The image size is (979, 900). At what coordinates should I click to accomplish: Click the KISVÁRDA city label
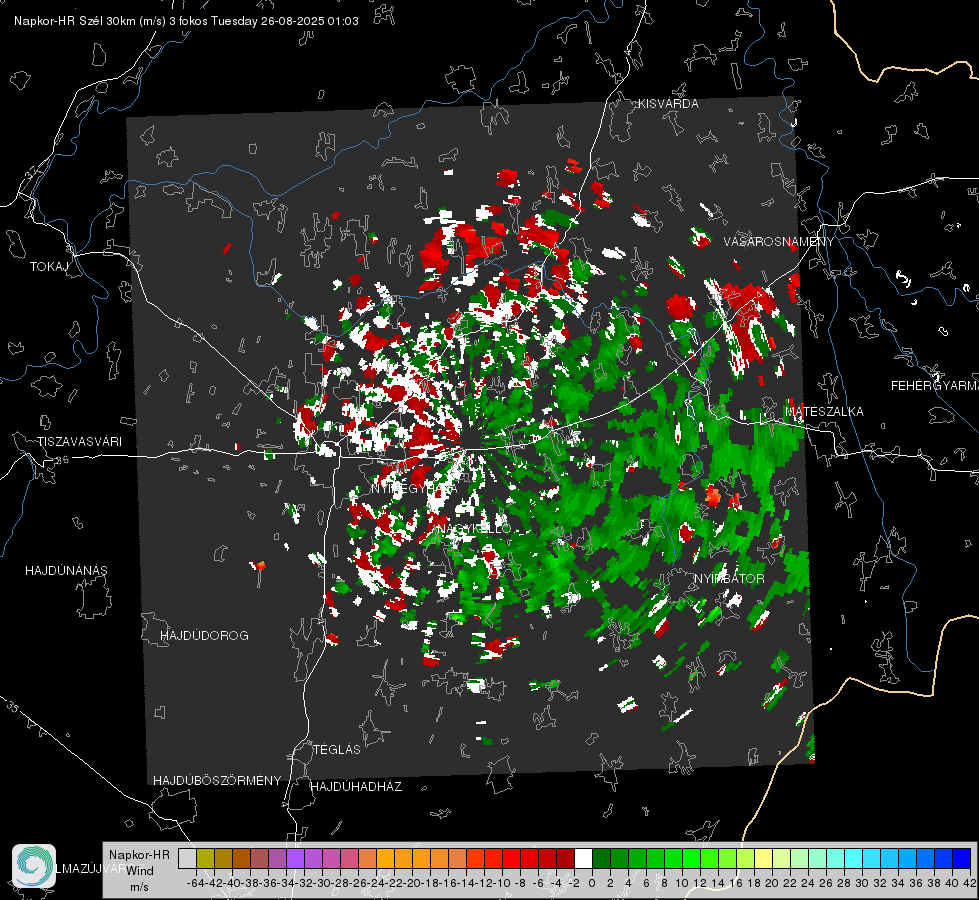[x=668, y=104]
